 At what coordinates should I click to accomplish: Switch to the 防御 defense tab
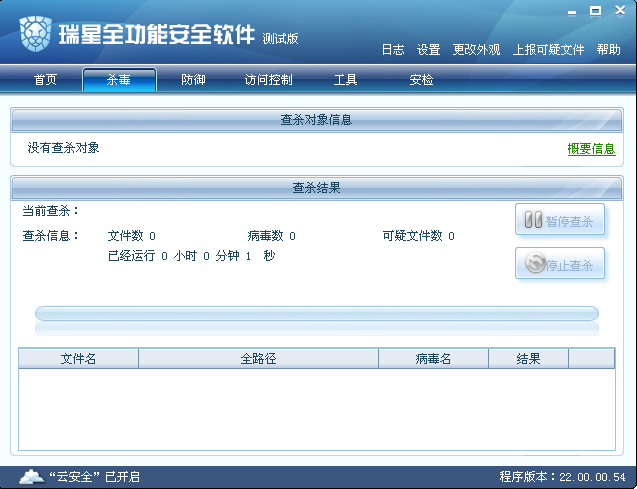[x=193, y=80]
